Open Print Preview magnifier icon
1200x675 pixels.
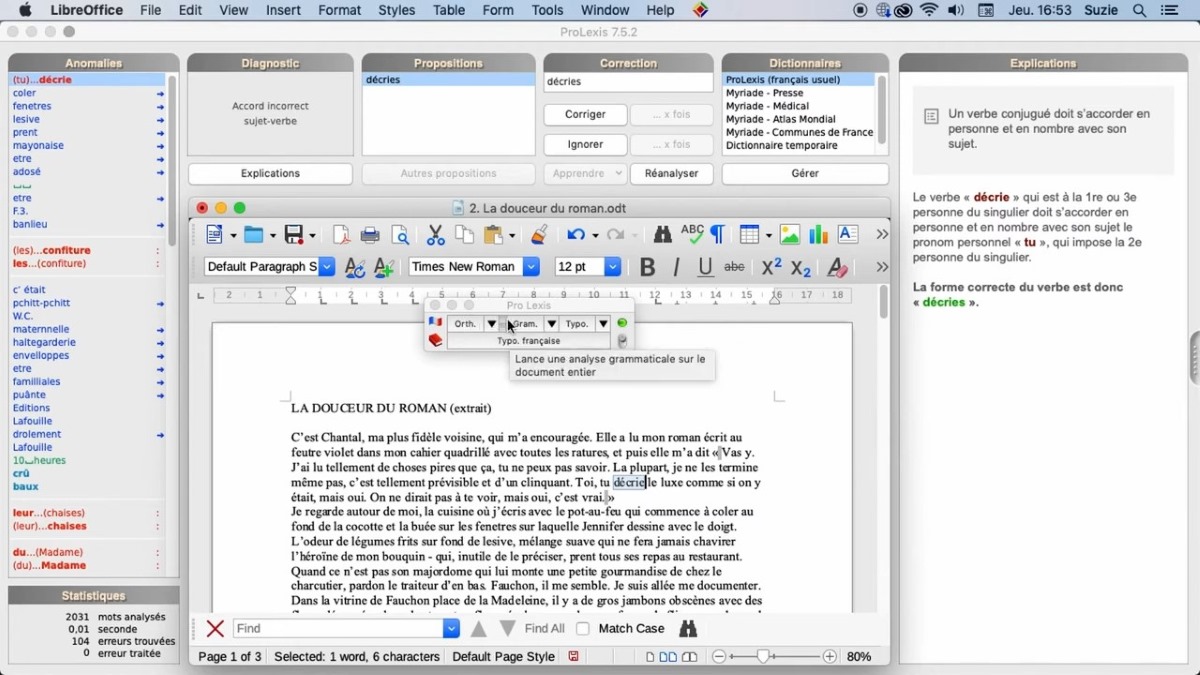(x=400, y=235)
